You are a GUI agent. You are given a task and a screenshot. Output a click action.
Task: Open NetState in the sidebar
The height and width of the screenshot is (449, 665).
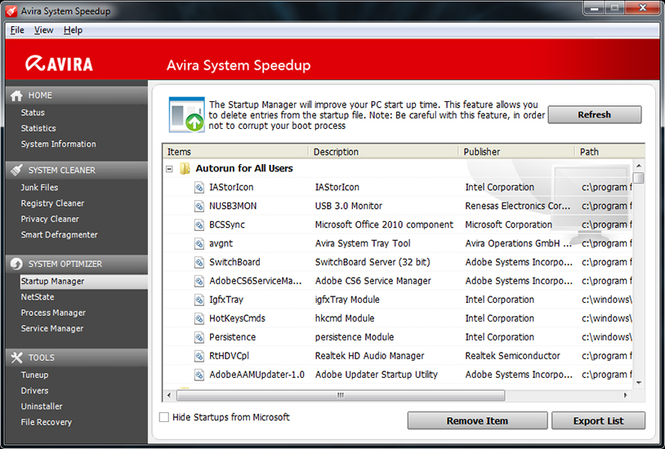(37, 297)
